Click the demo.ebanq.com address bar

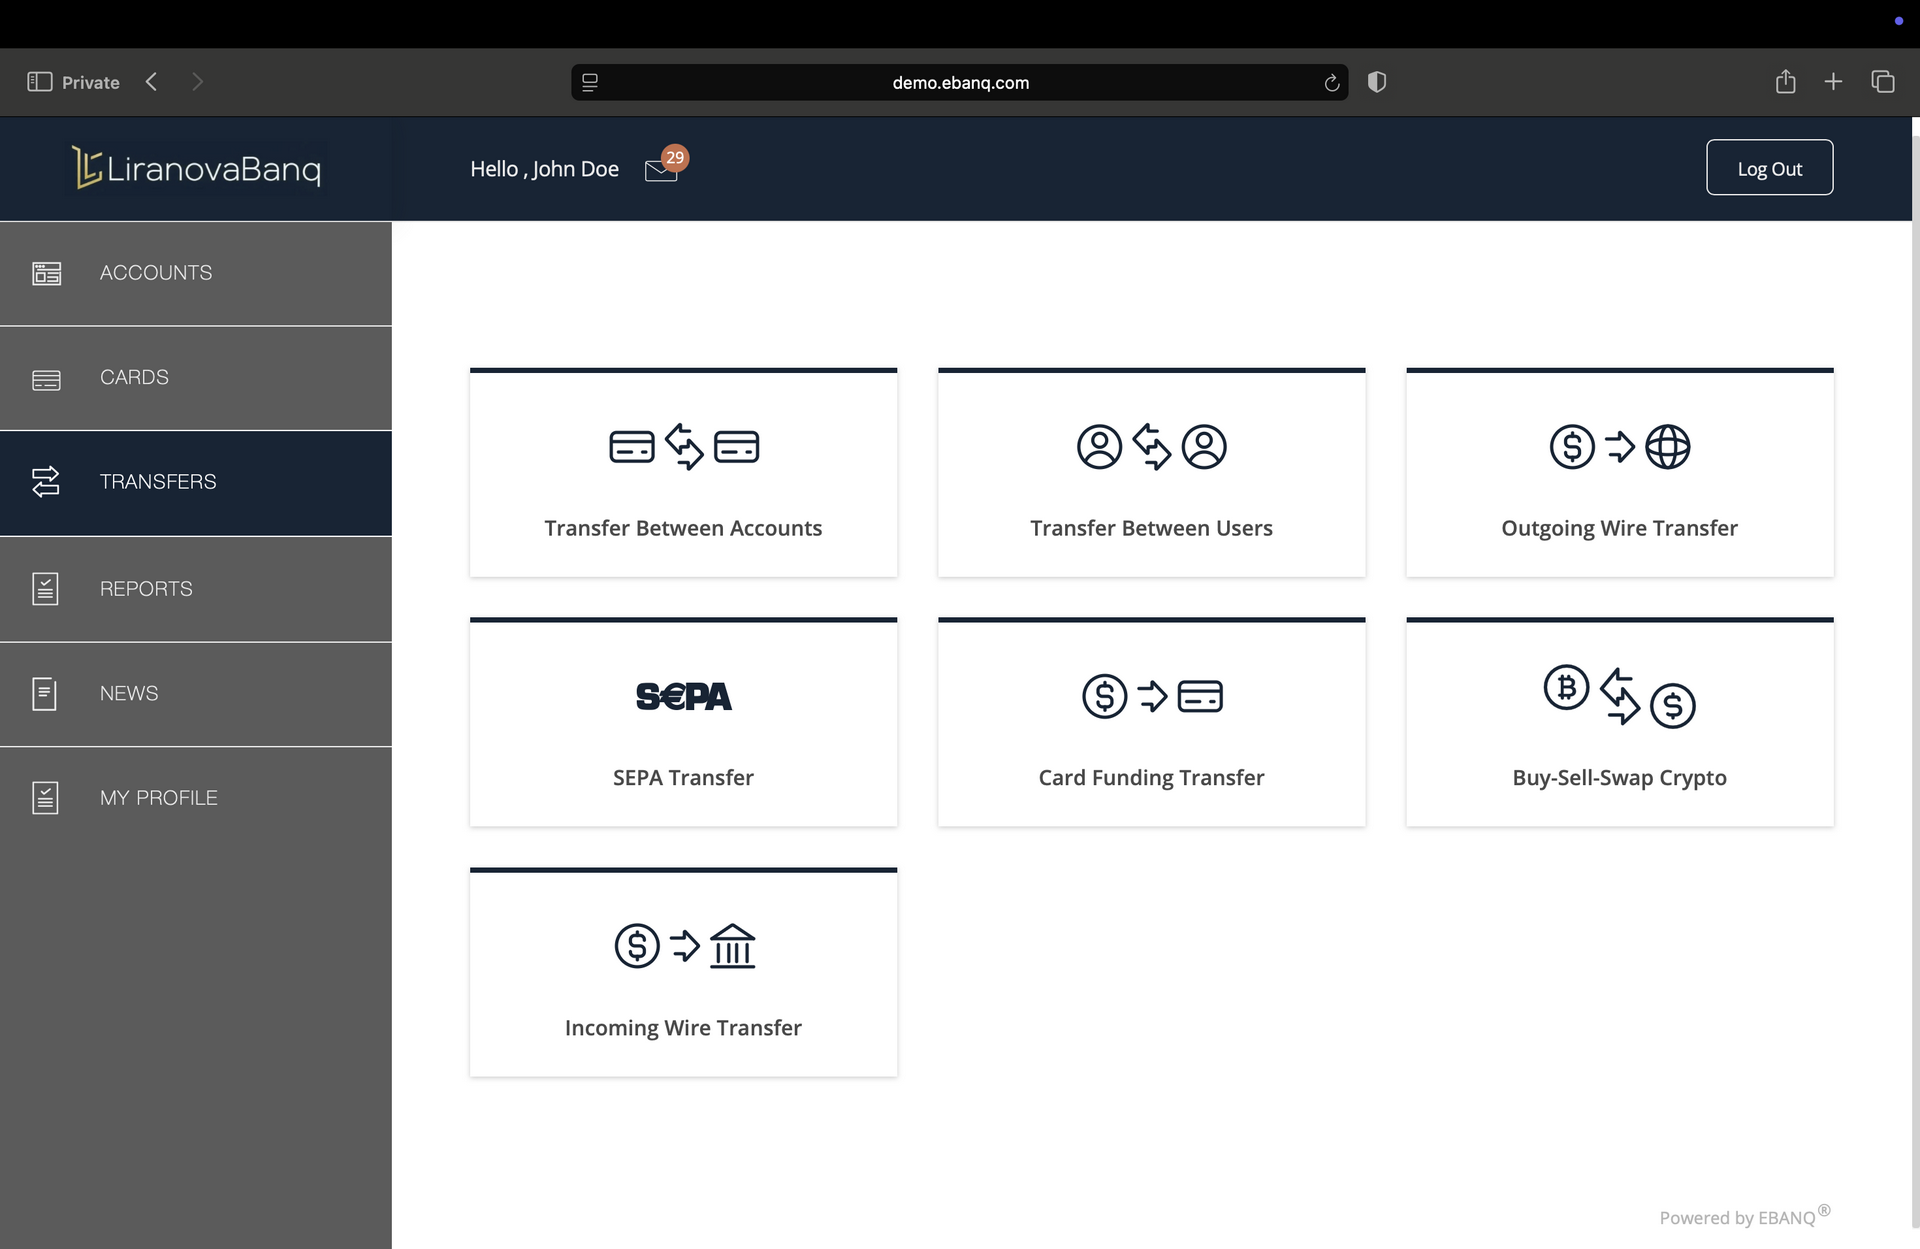pyautogui.click(x=960, y=83)
